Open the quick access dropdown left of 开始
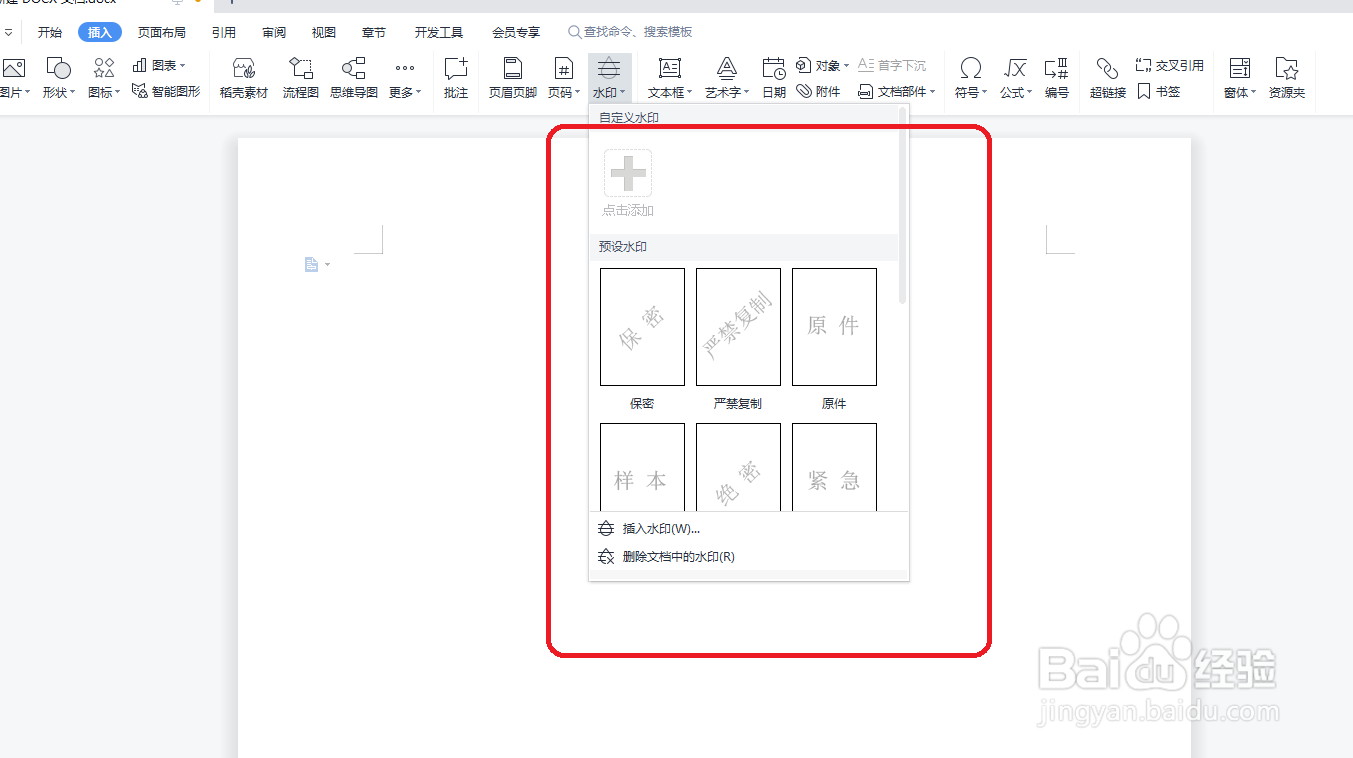This screenshot has width=1353, height=758. point(9,33)
